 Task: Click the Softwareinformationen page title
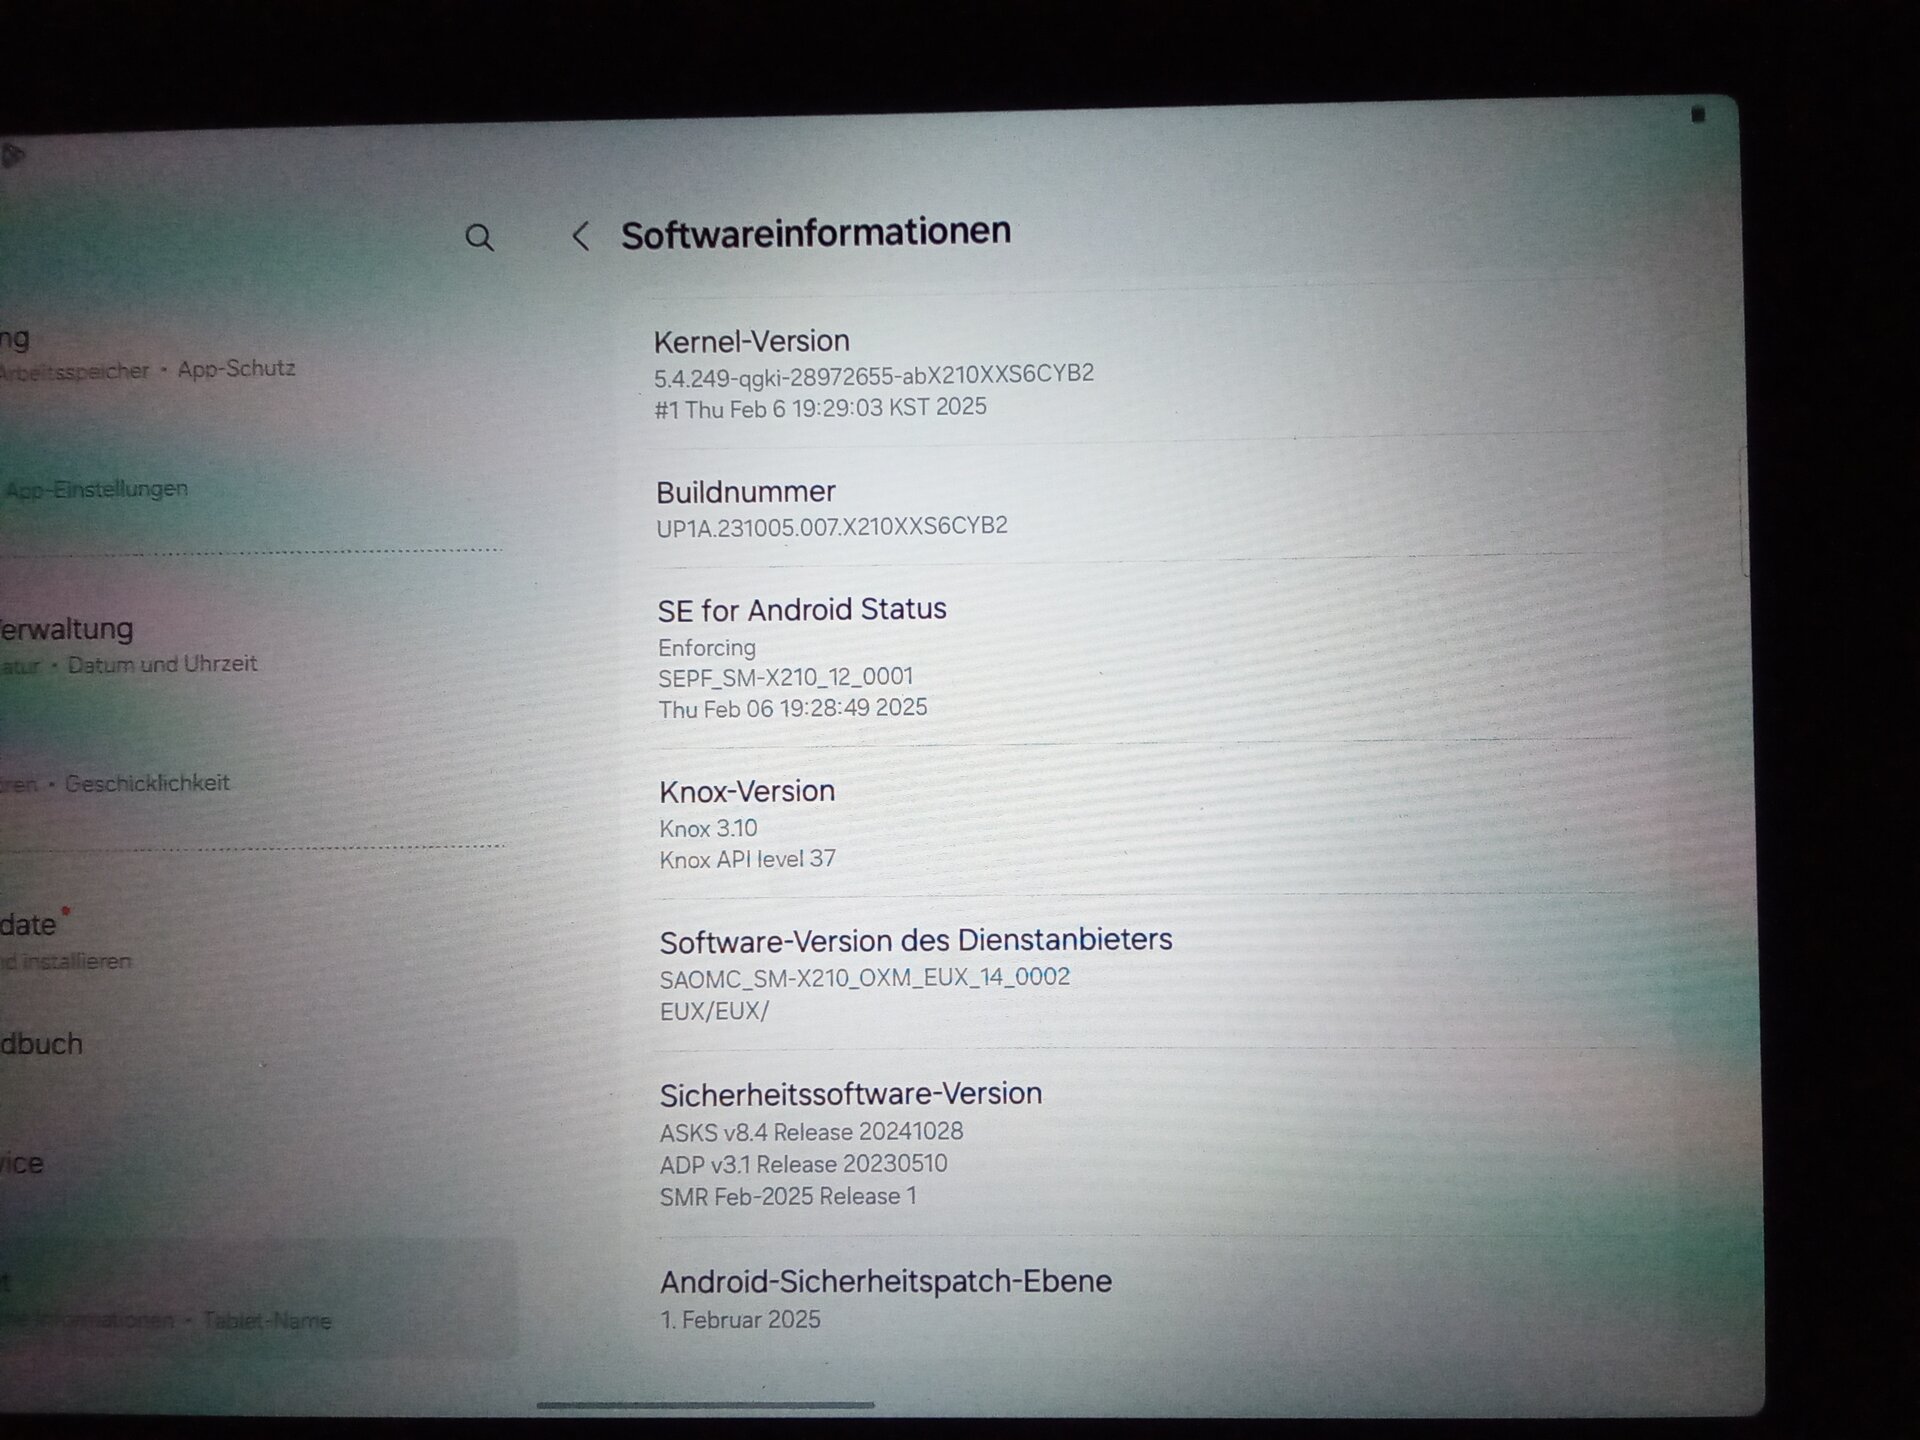[x=815, y=233]
